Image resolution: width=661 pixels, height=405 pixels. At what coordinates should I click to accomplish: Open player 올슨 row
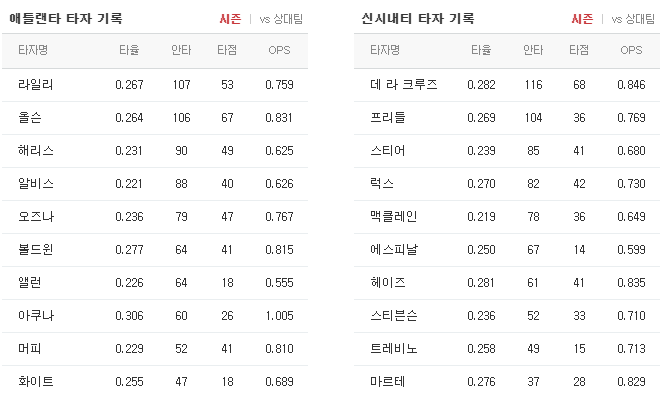tap(155, 118)
